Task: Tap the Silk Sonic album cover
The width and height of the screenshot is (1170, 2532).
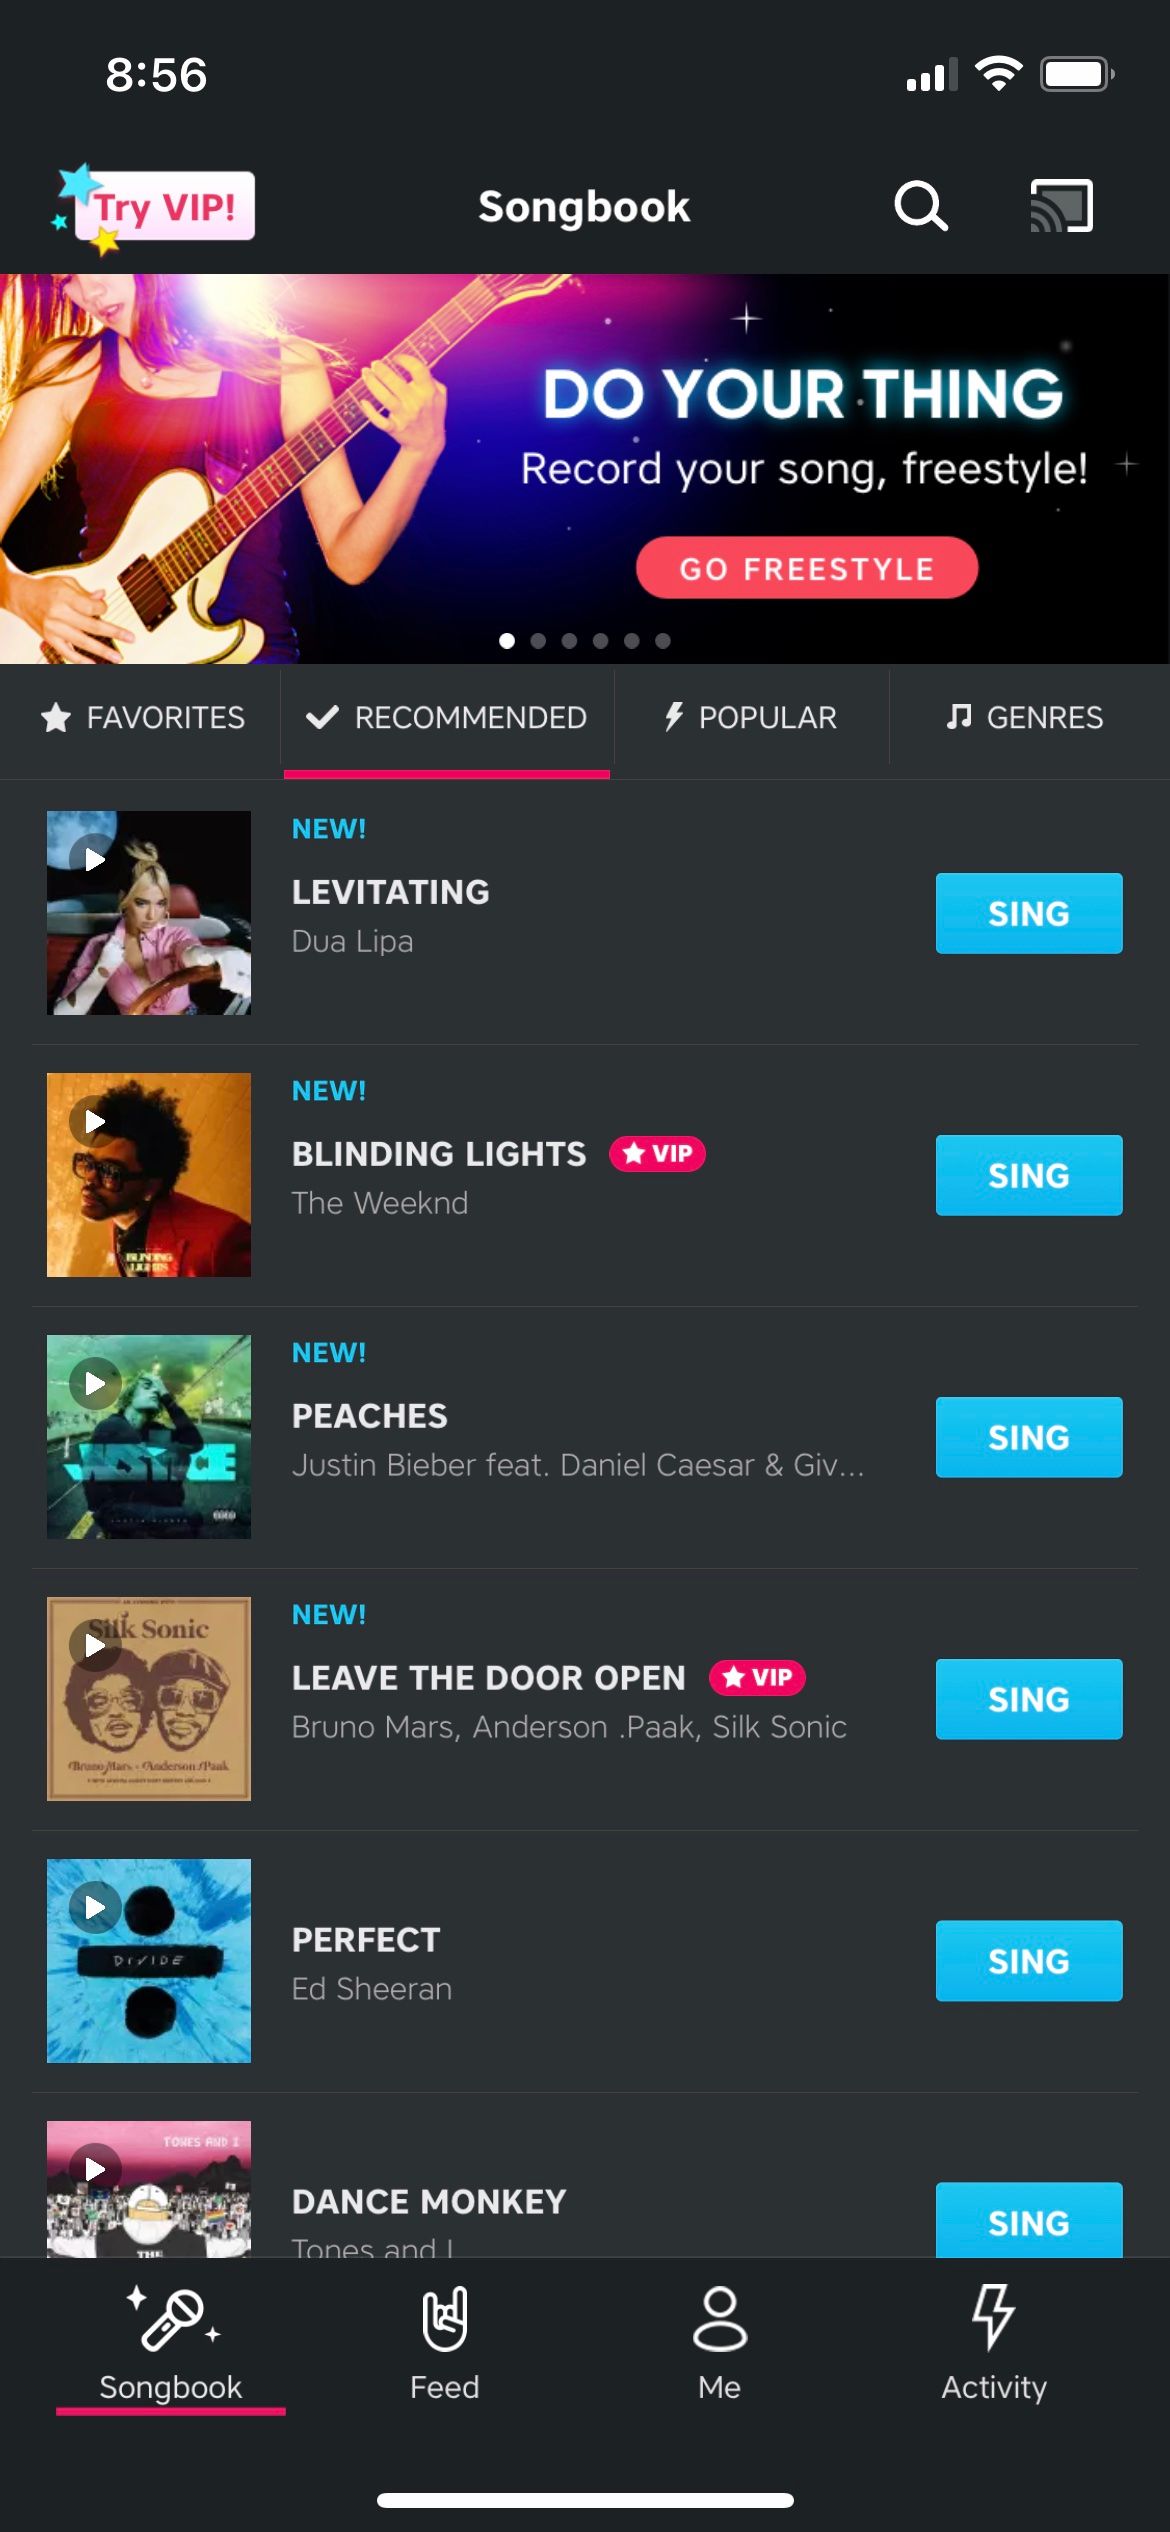Action: click(x=148, y=1700)
